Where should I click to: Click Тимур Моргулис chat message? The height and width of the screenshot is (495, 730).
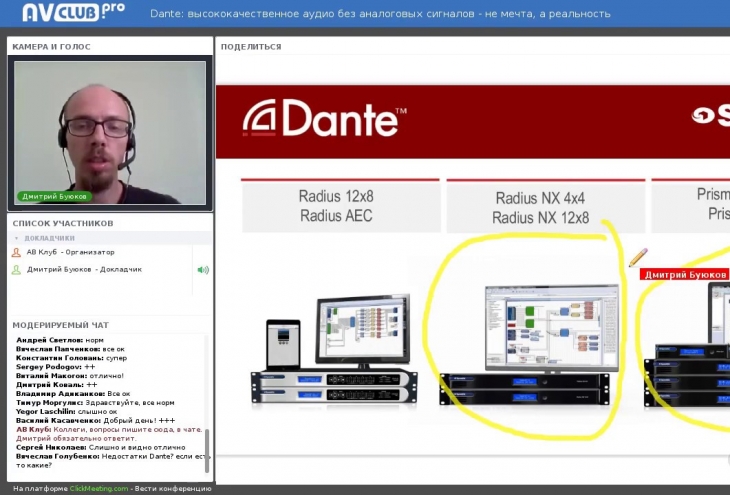[95, 402]
